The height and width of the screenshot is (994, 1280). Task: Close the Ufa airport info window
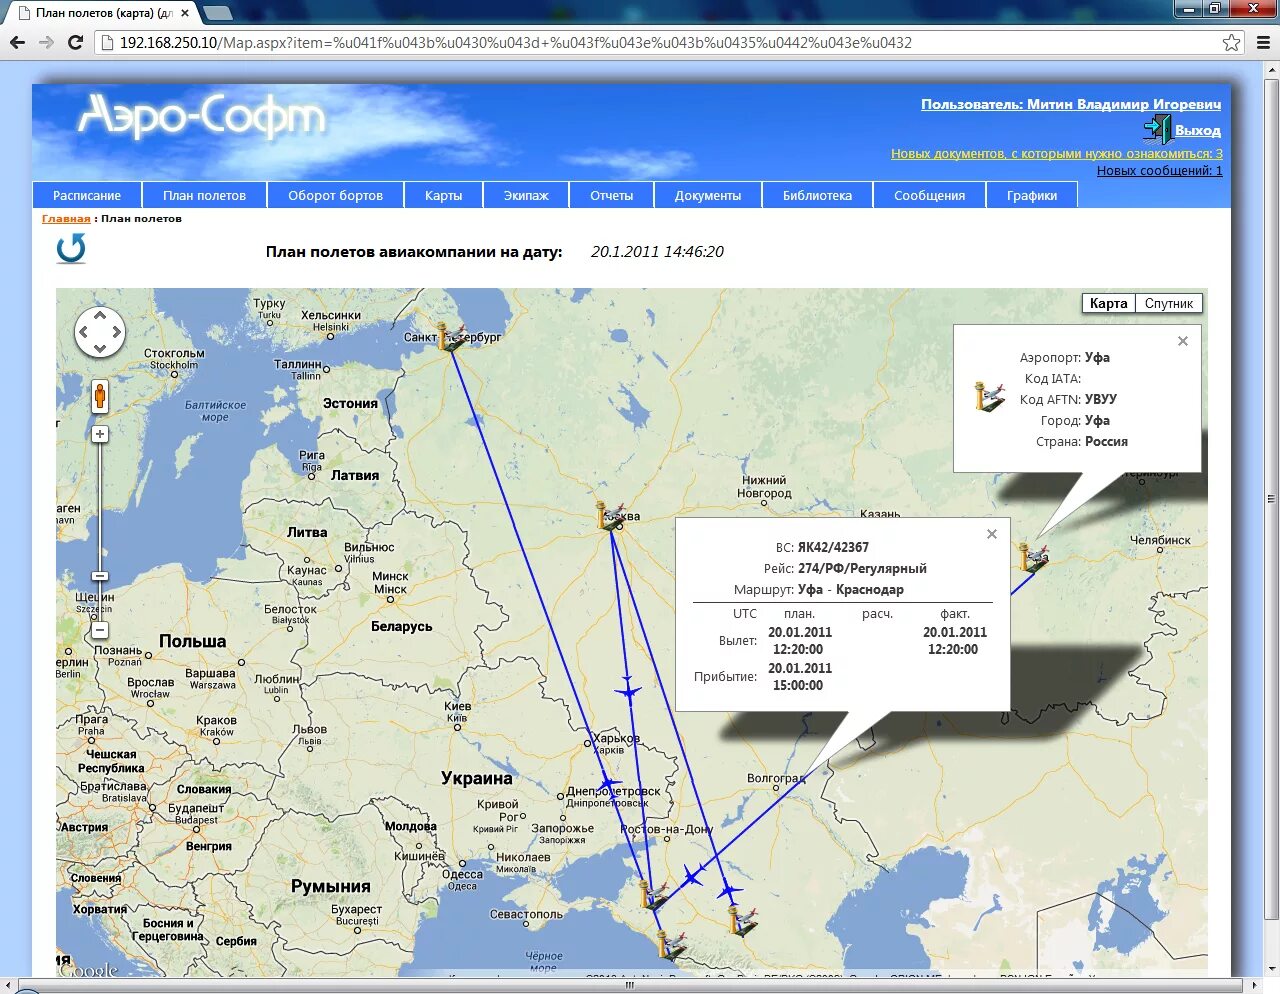point(1183,341)
